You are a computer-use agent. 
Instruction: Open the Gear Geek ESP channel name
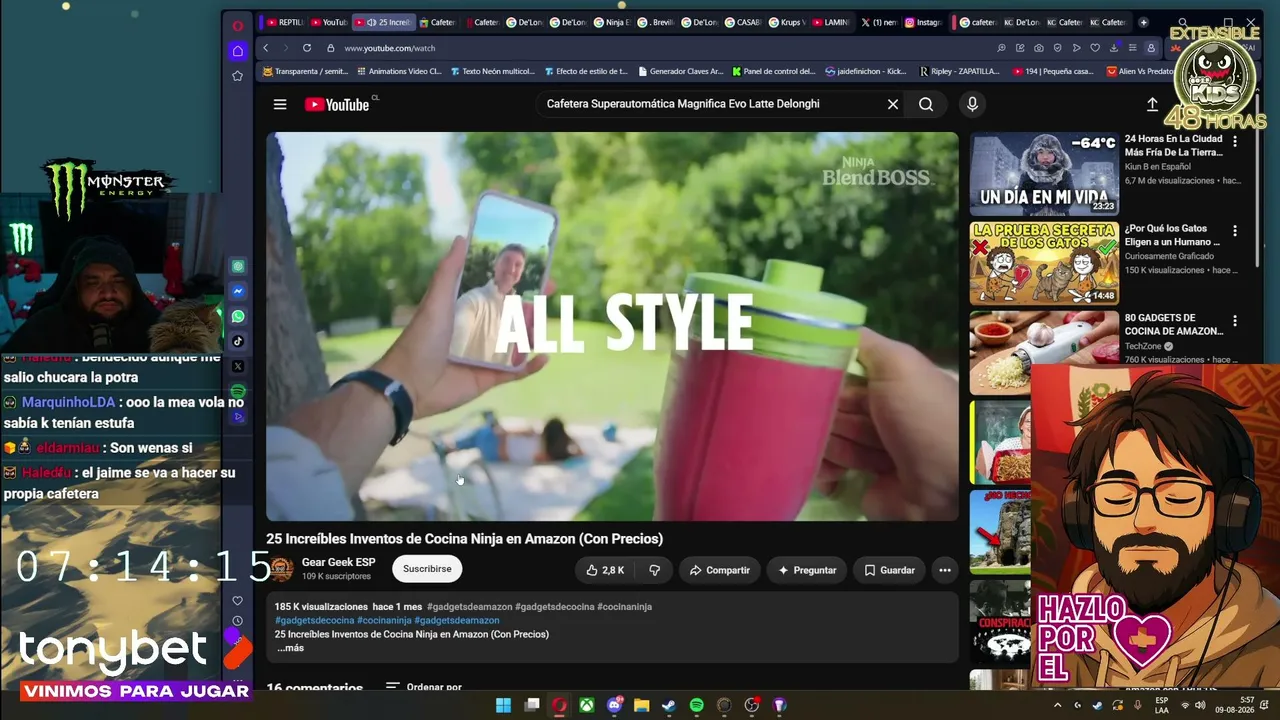(338, 562)
